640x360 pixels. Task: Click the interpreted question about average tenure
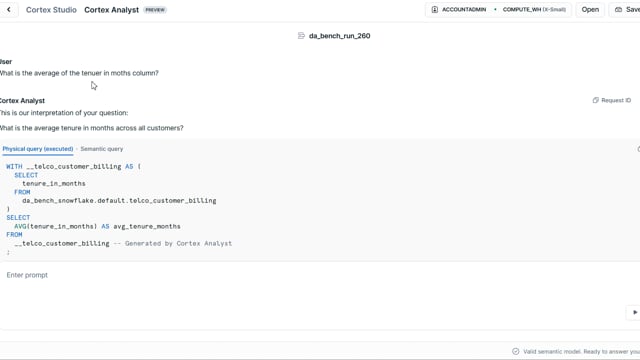pyautogui.click(x=91, y=128)
